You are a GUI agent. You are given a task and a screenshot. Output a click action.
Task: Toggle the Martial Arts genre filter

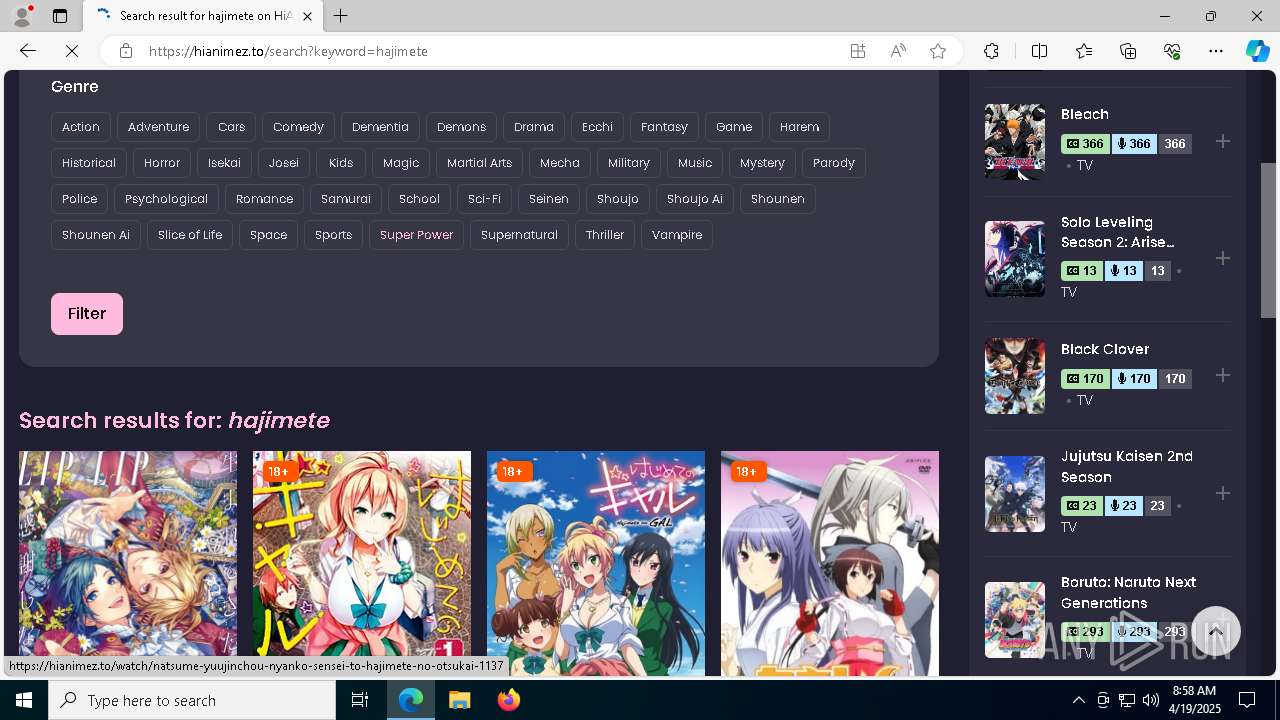[x=479, y=163]
